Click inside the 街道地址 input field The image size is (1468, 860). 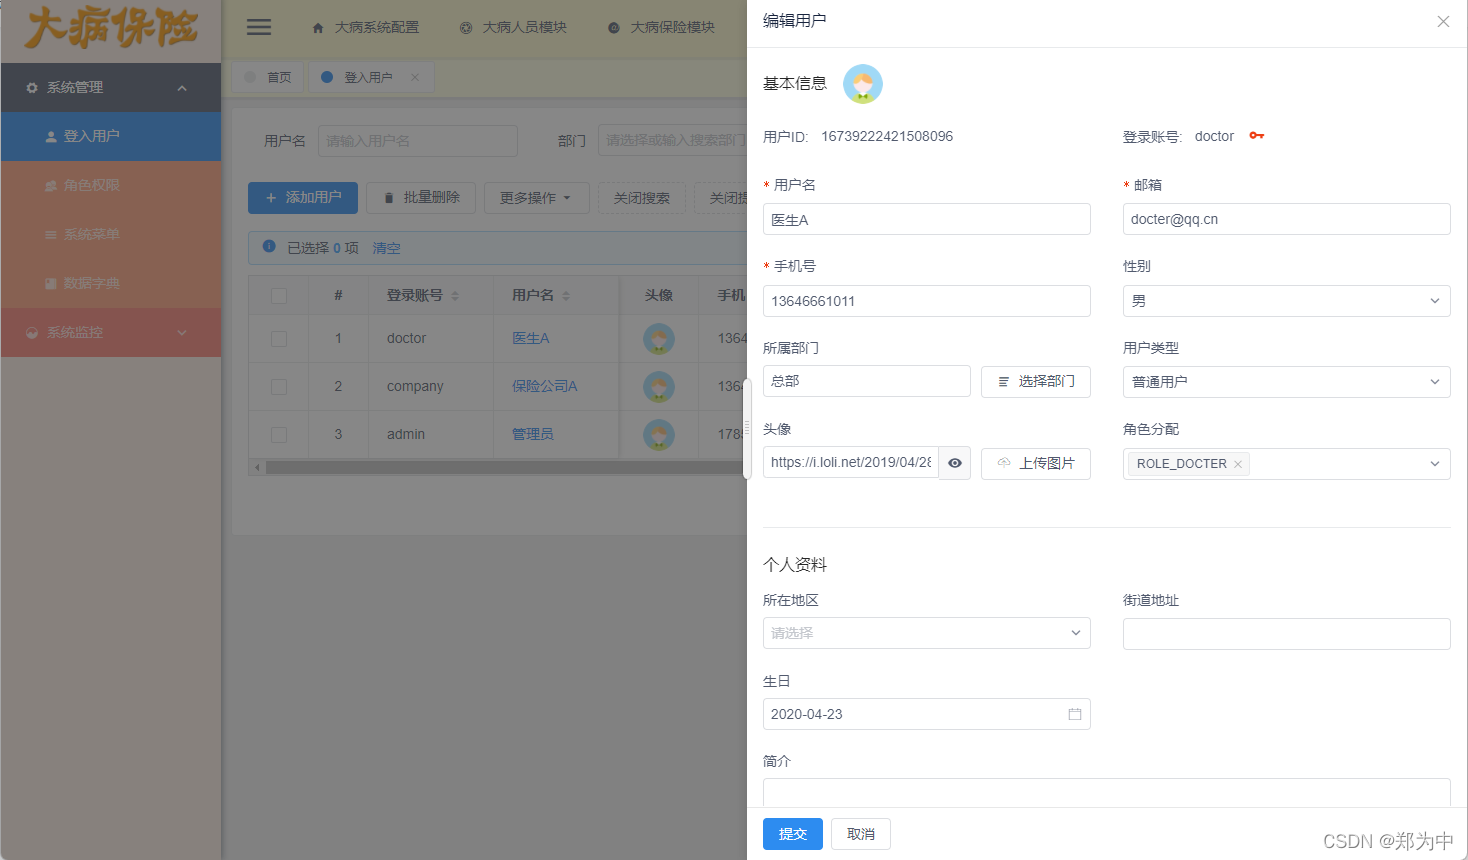tap(1286, 633)
